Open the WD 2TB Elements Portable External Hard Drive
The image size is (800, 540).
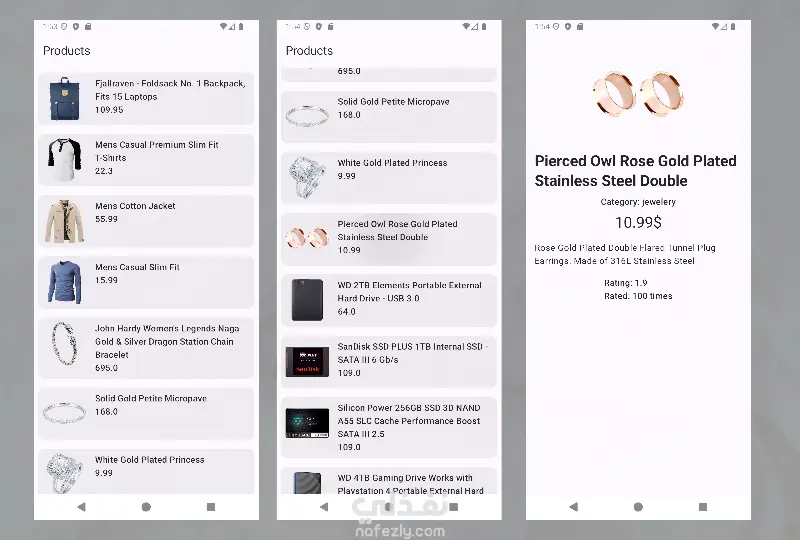(389, 300)
